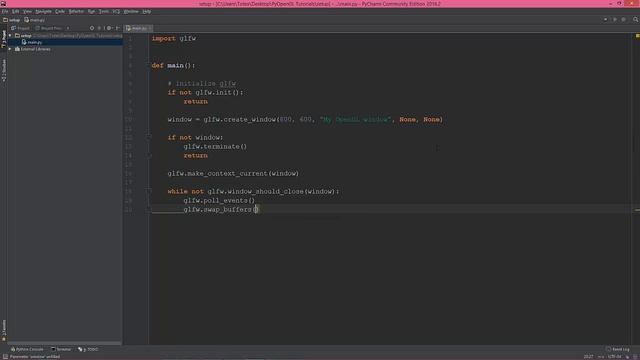Click the yellow inspection indicator atop editor

(637, 36)
